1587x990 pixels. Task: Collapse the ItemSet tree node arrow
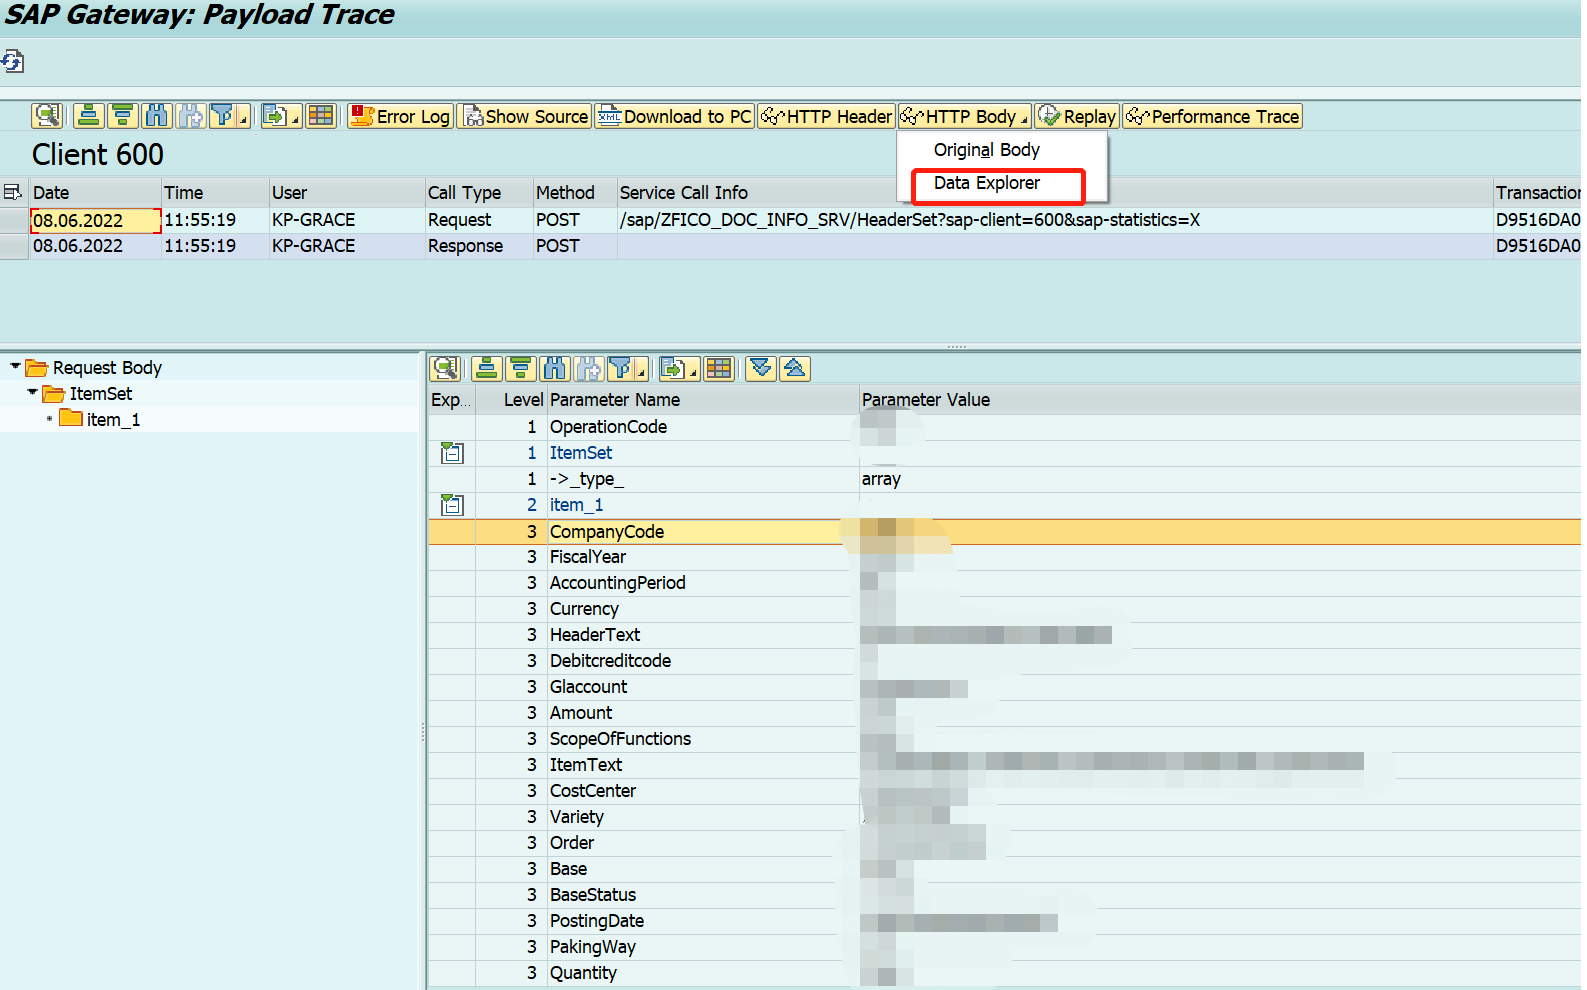click(x=32, y=393)
